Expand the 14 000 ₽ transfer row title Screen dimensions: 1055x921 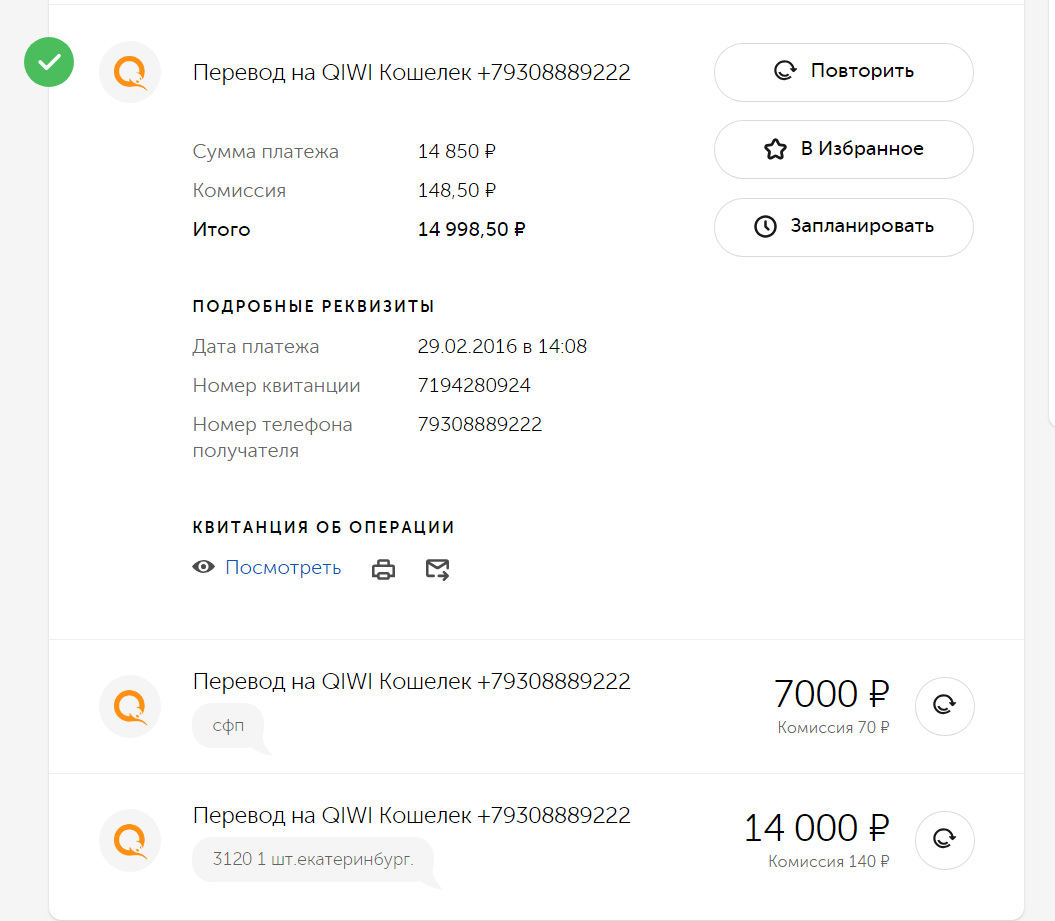pyautogui.click(x=411, y=815)
